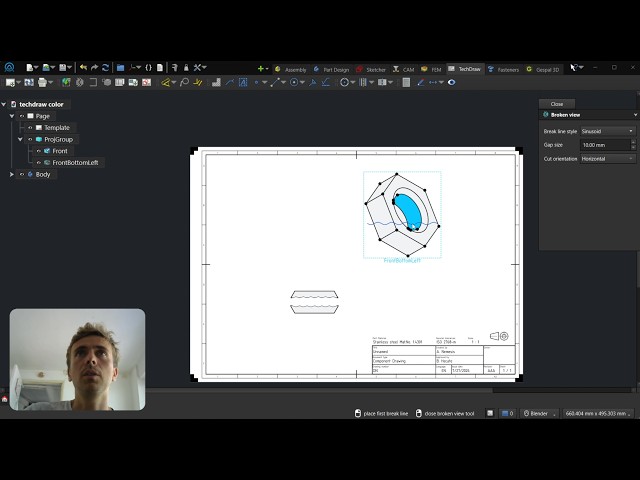
Task: Collapse the ProjGroup tree node
Action: tap(20, 140)
